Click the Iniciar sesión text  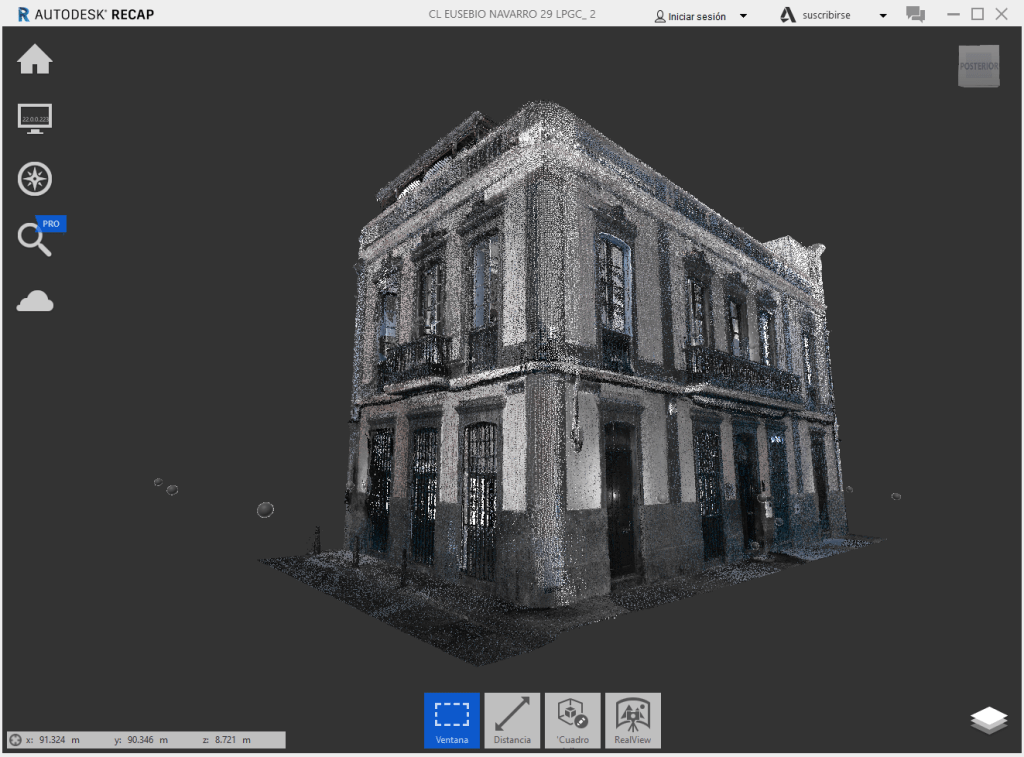pyautogui.click(x=696, y=16)
